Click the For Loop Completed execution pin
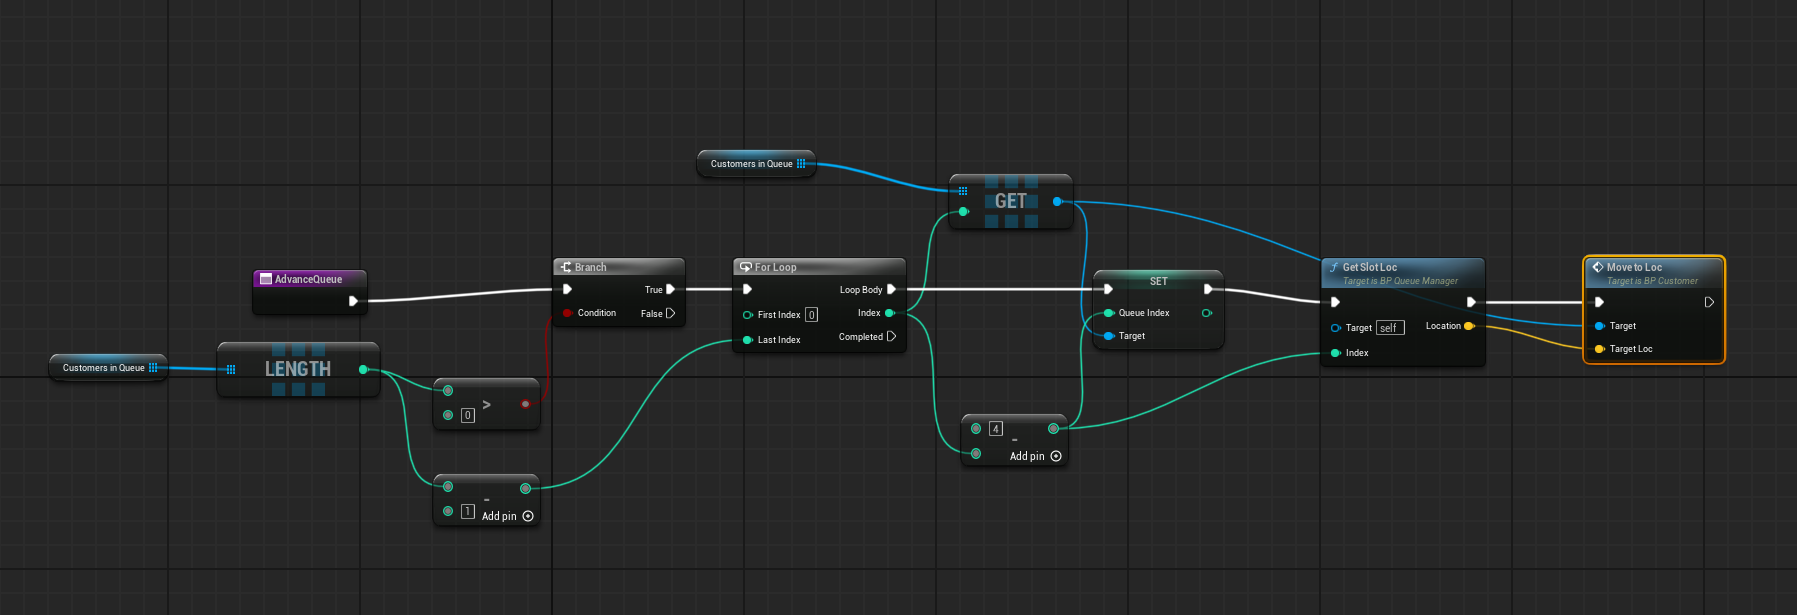The height and width of the screenshot is (615, 1797). point(891,337)
